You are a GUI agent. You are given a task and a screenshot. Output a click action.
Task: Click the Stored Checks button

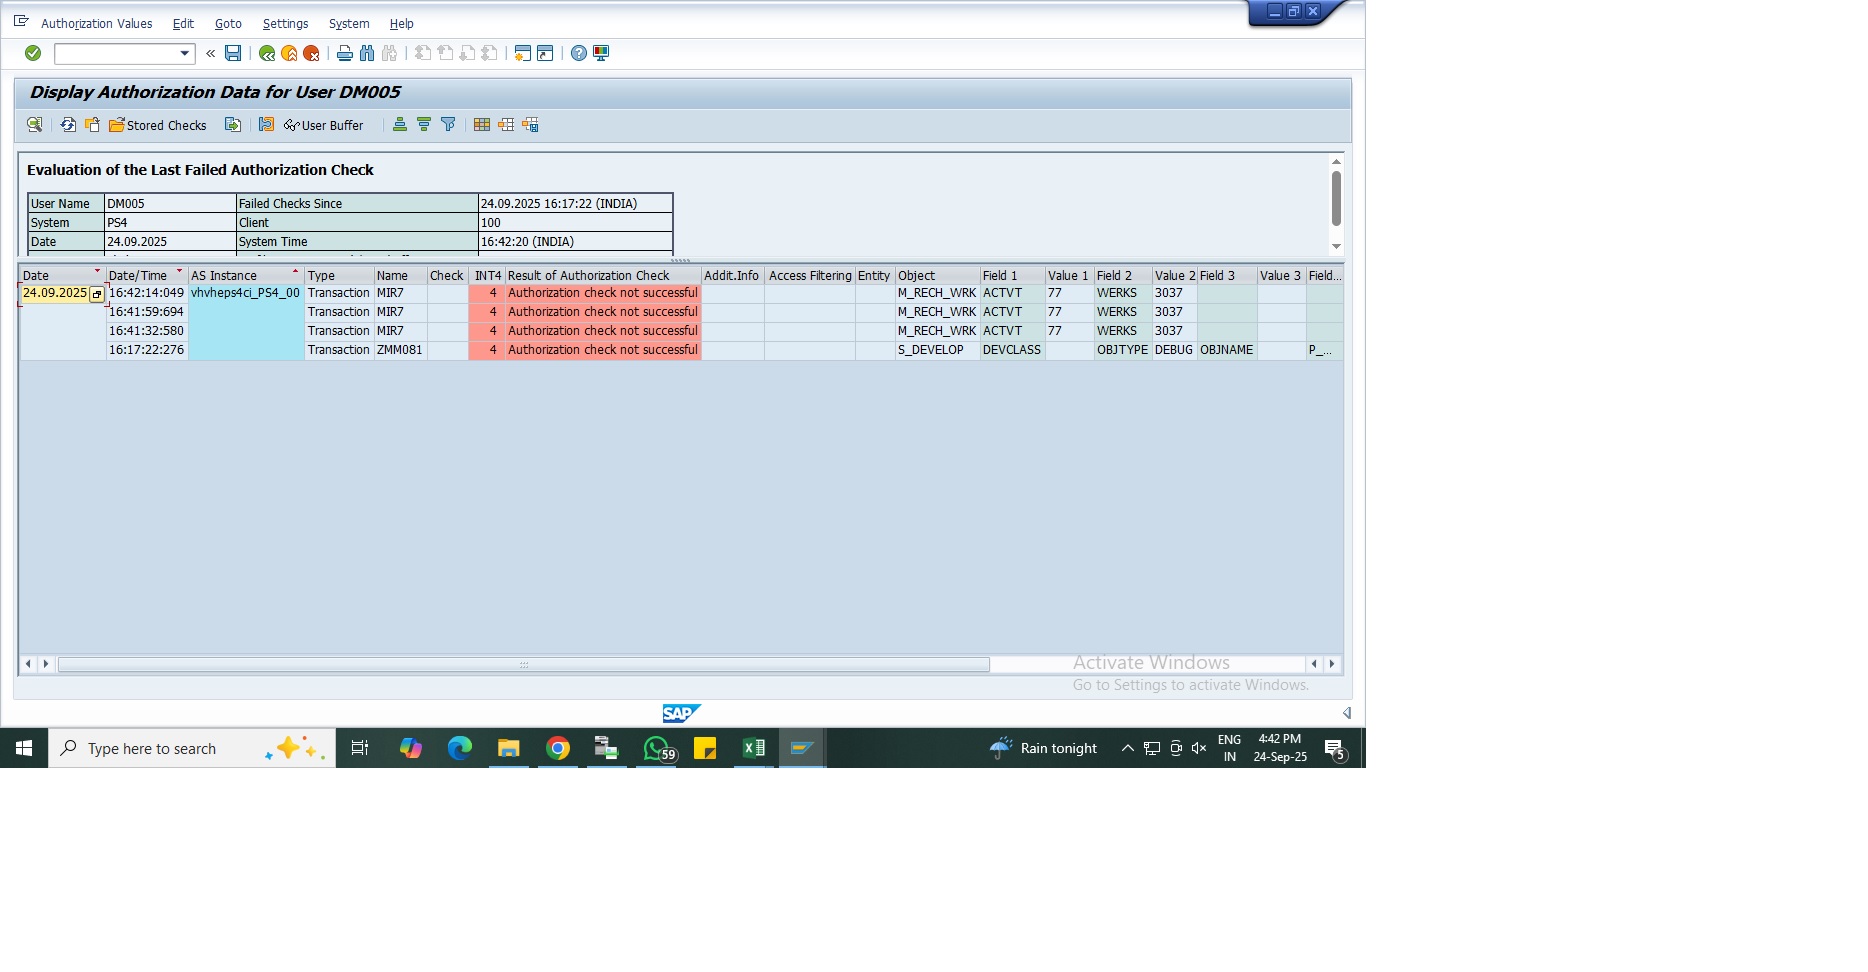pos(158,125)
